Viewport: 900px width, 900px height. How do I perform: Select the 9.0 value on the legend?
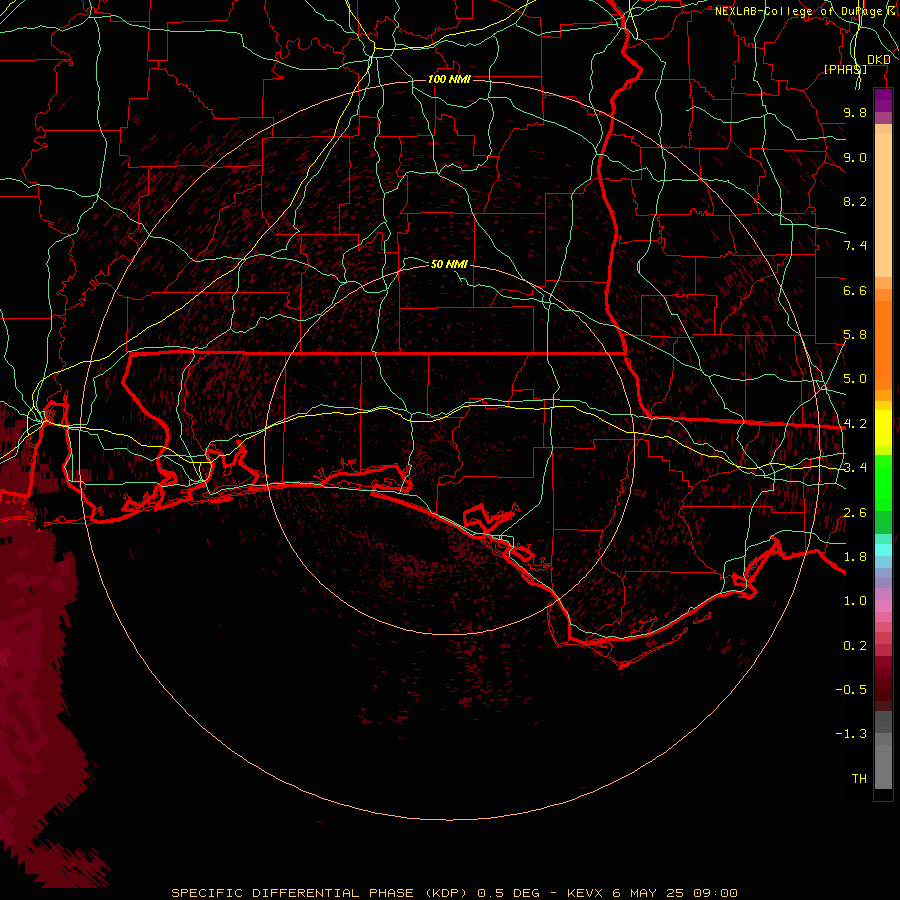pos(855,157)
